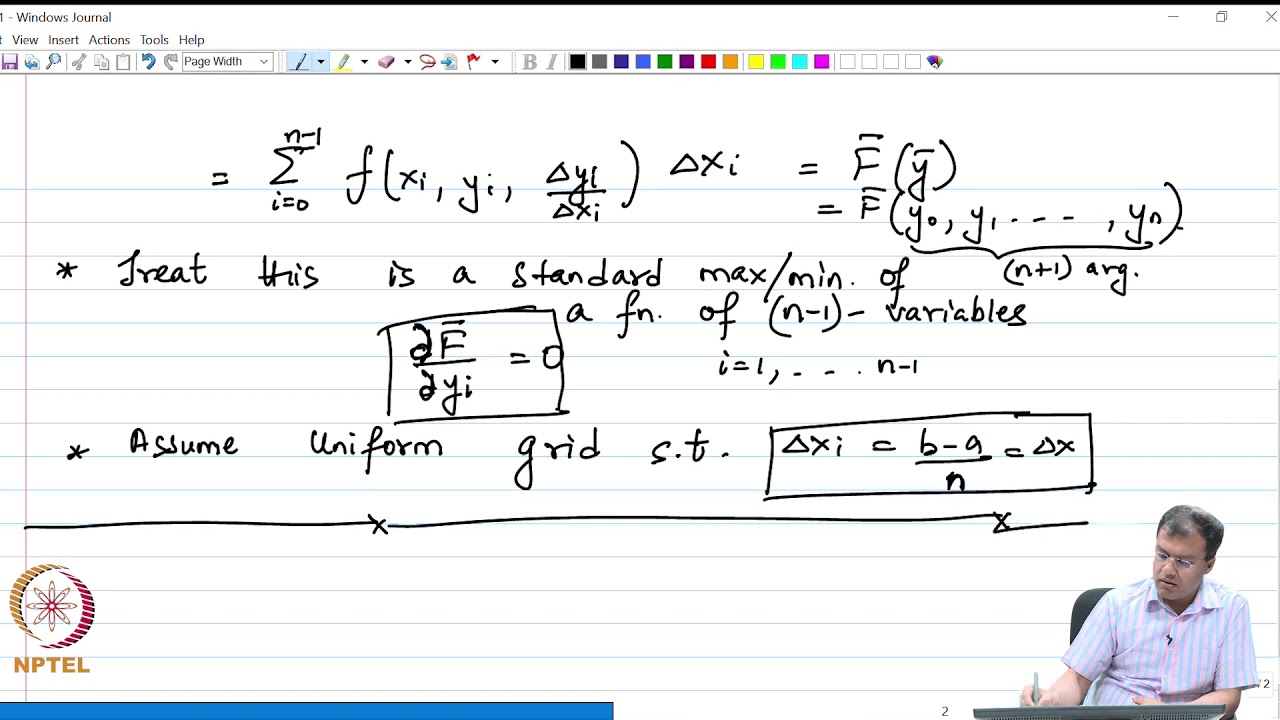
Task: Pick the red ink color swatch
Action: coord(709,62)
